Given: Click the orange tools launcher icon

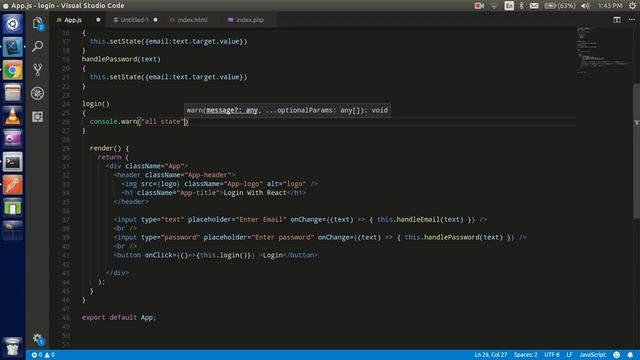Looking at the screenshot, I should click(x=12, y=185).
